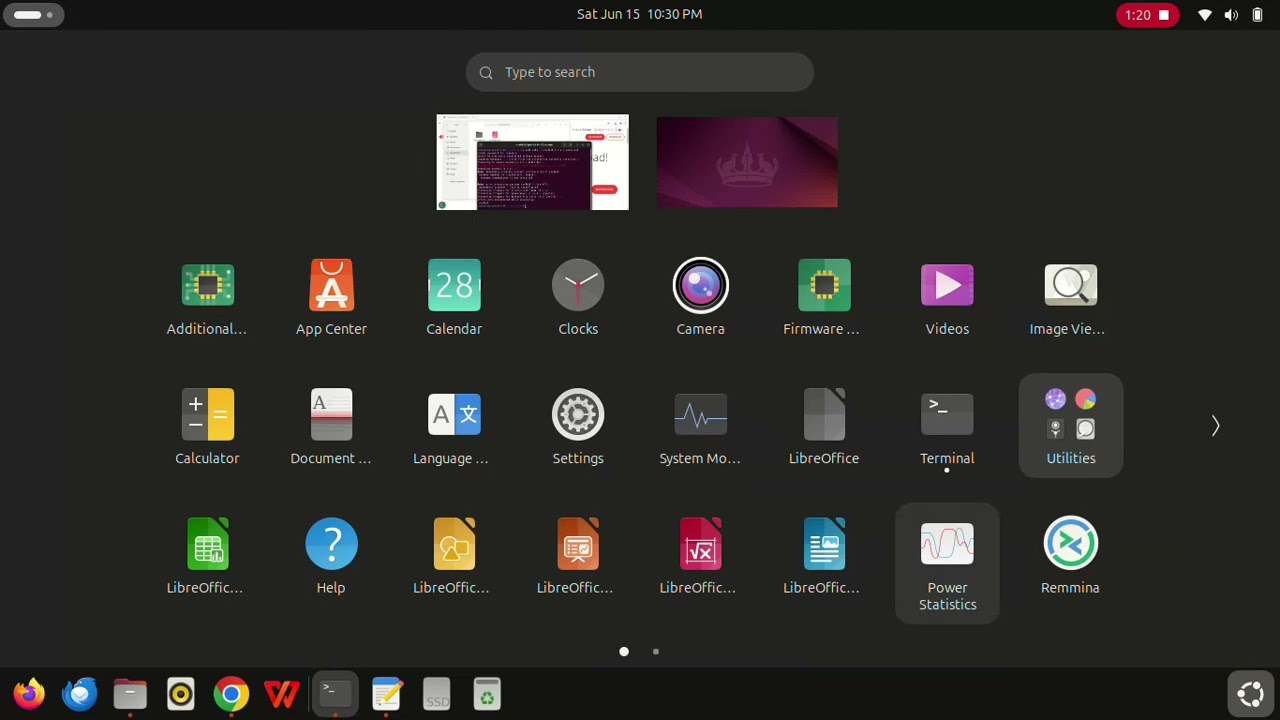
Task: Open Firefox from the dock
Action: (x=29, y=694)
